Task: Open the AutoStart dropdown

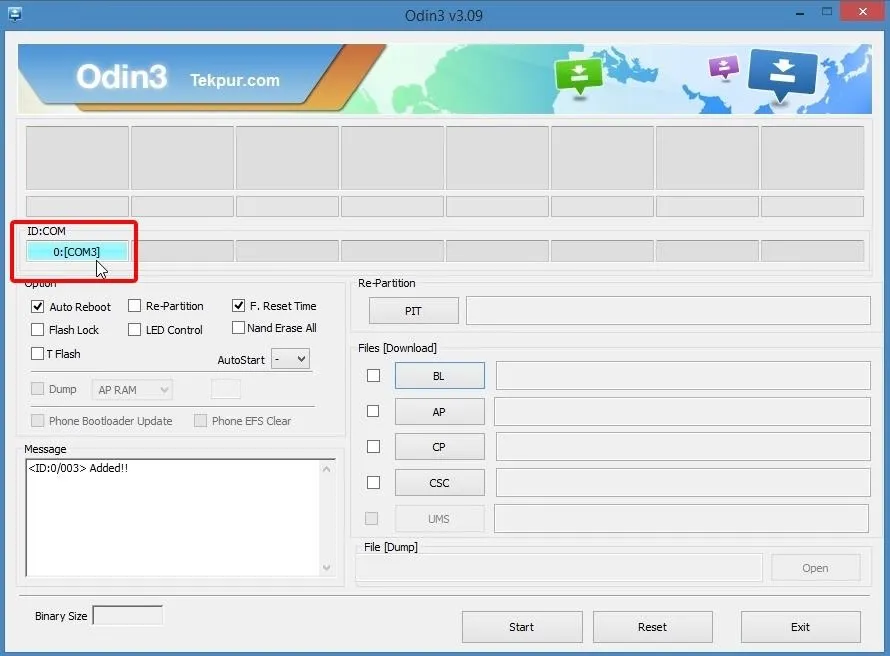Action: [x=291, y=359]
